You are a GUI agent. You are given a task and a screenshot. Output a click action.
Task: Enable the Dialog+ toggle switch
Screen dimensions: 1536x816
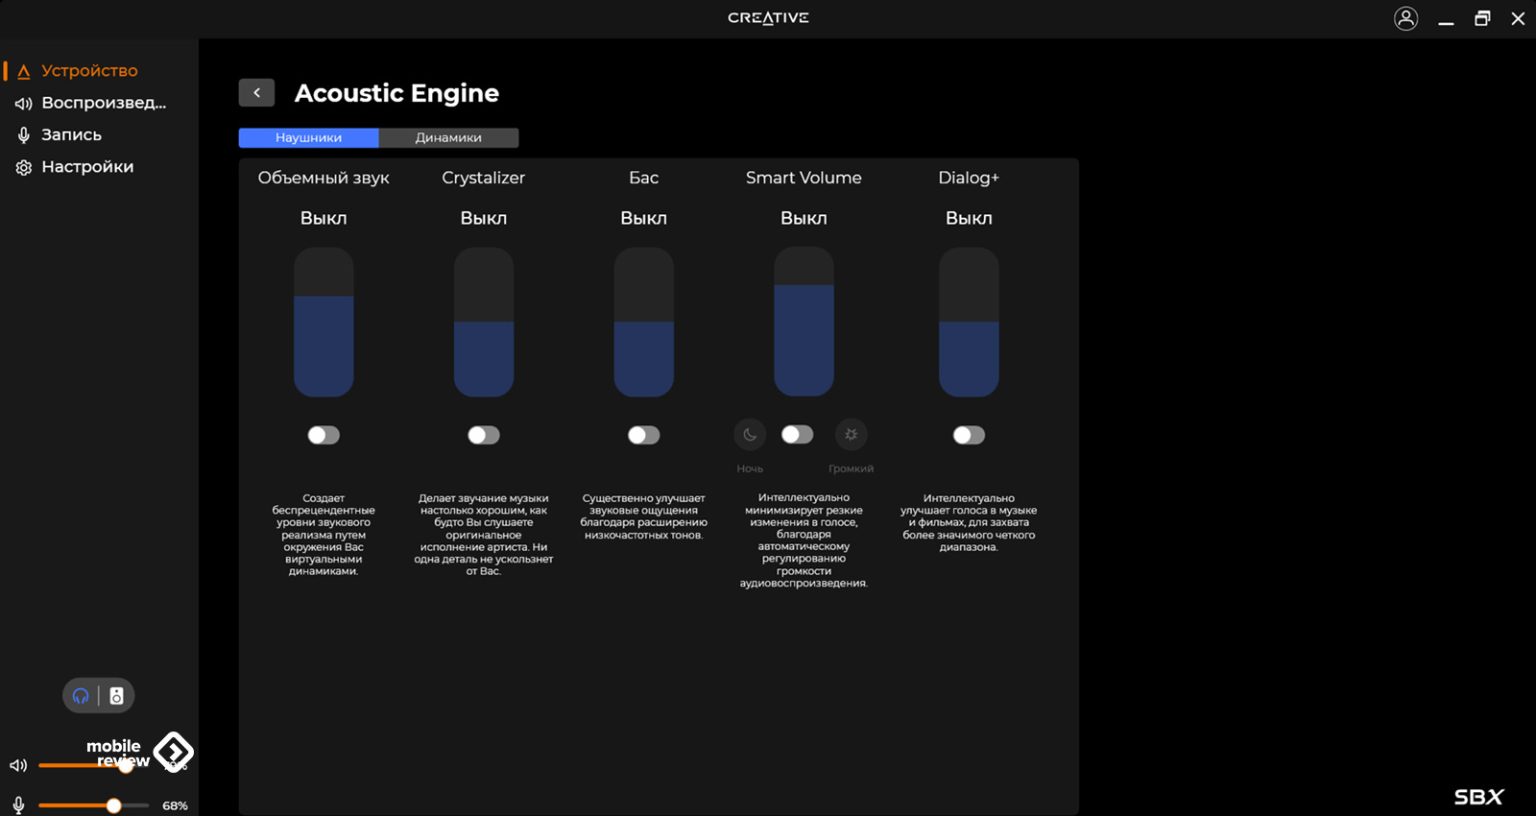[968, 435]
